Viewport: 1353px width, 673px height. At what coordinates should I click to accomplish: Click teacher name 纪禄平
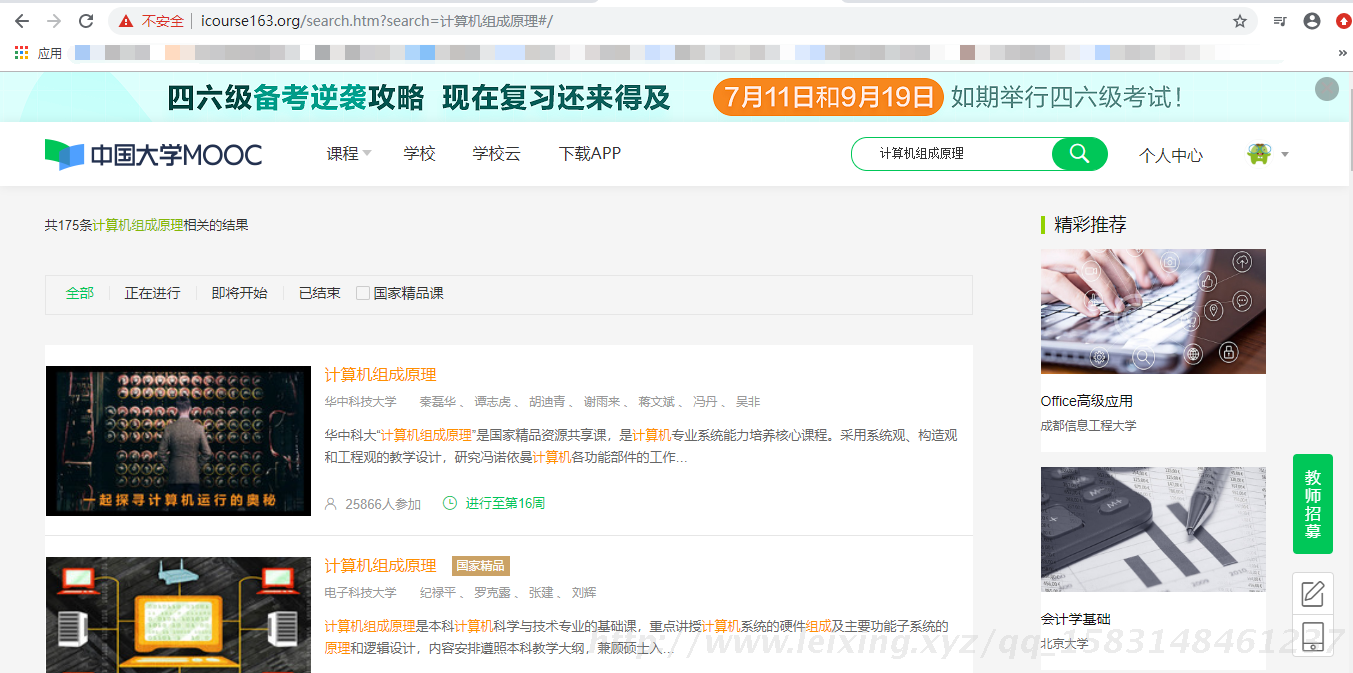click(x=437, y=592)
